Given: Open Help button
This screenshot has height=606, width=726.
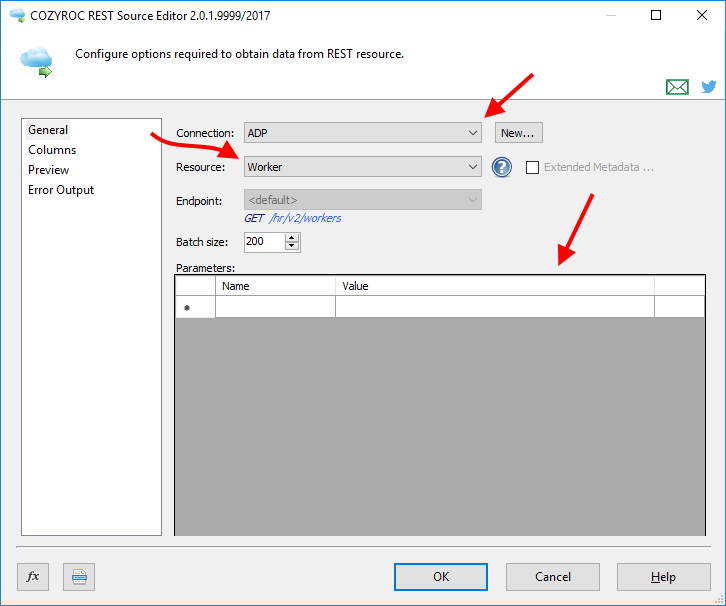Looking at the screenshot, I should point(663,577).
